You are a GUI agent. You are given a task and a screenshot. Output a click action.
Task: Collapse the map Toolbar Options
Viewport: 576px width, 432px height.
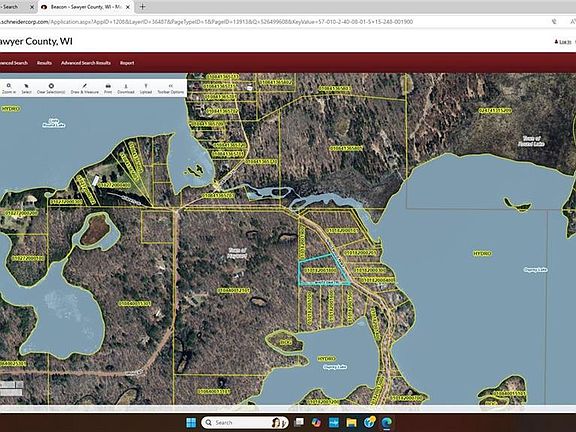tap(171, 89)
